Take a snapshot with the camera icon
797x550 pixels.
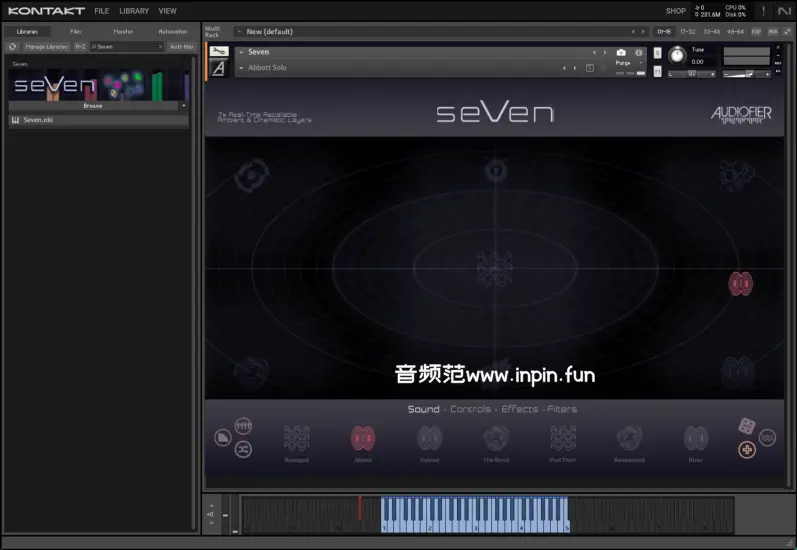[x=621, y=52]
